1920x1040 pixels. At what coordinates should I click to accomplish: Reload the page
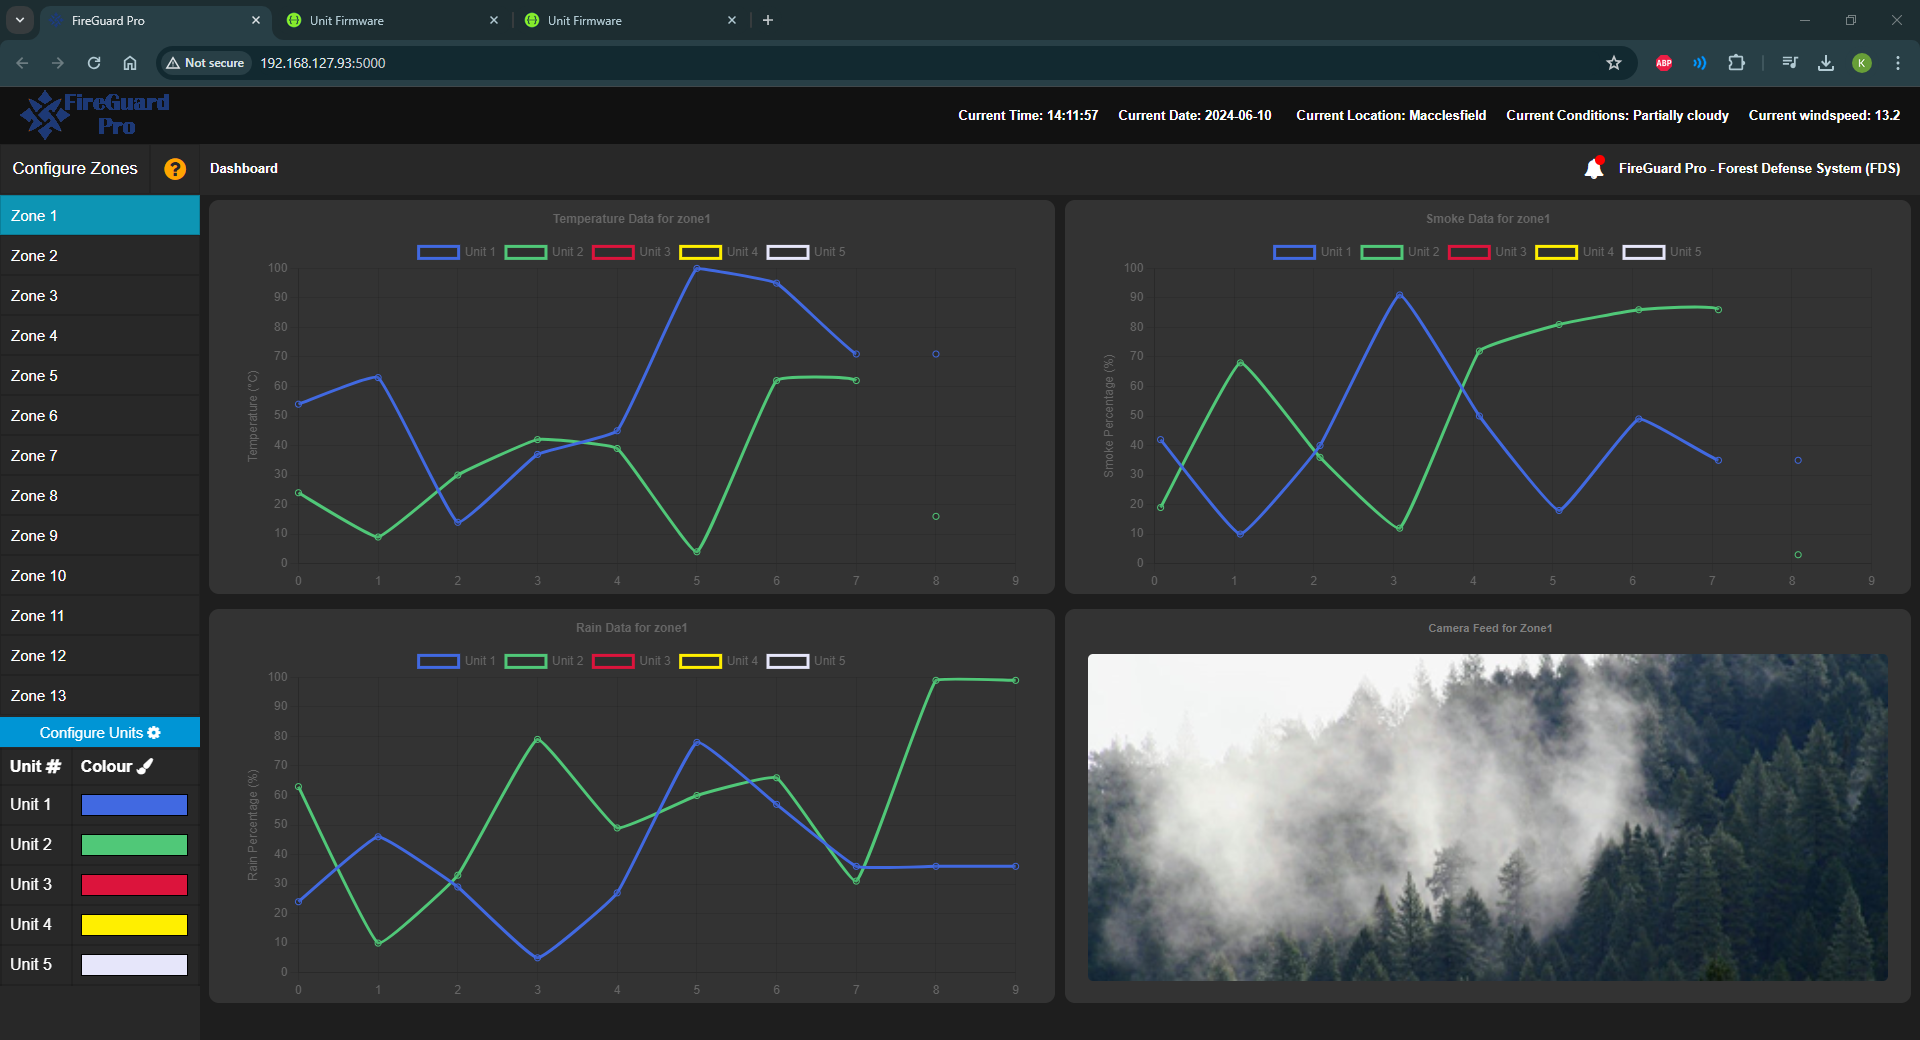[x=94, y=63]
